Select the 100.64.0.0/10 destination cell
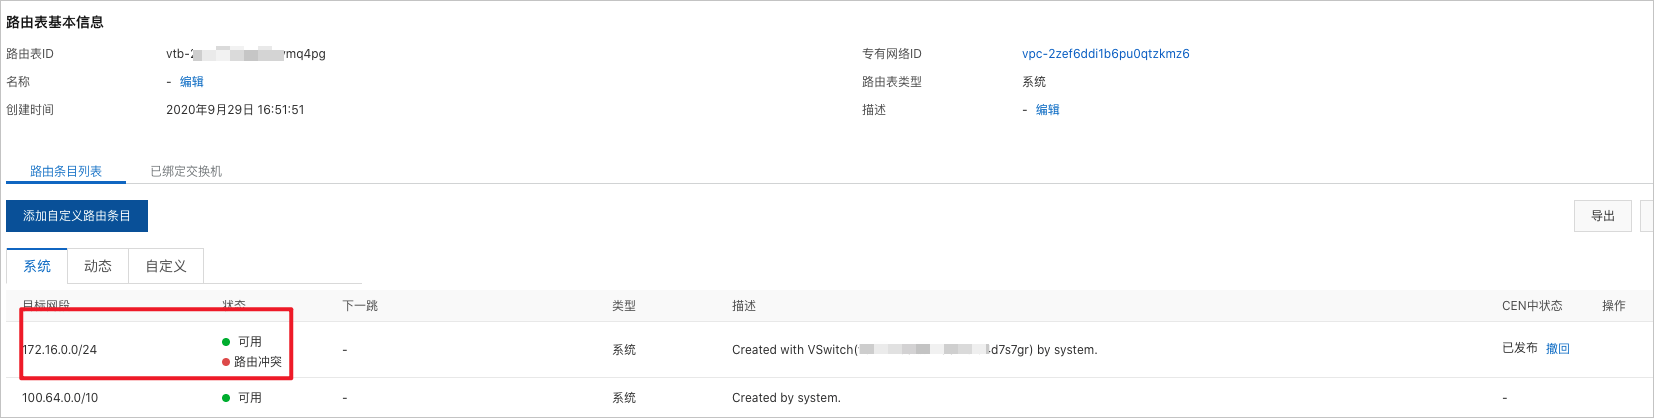Viewport: 1654px width, 418px height. 60,398
